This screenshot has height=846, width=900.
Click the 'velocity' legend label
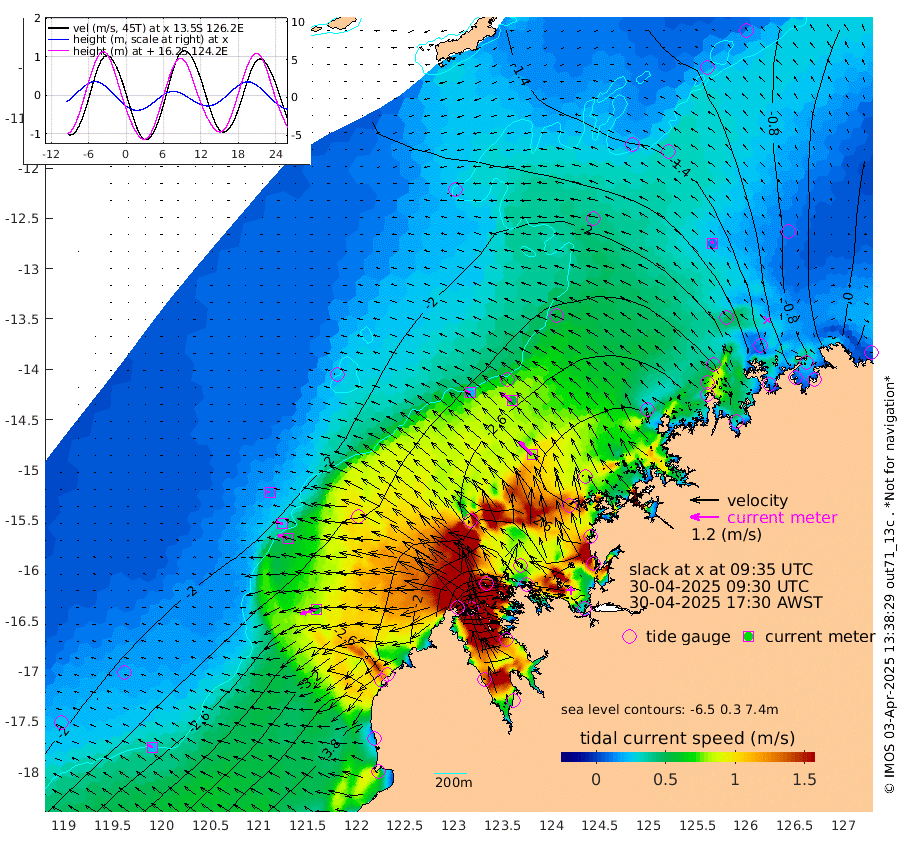(x=758, y=500)
